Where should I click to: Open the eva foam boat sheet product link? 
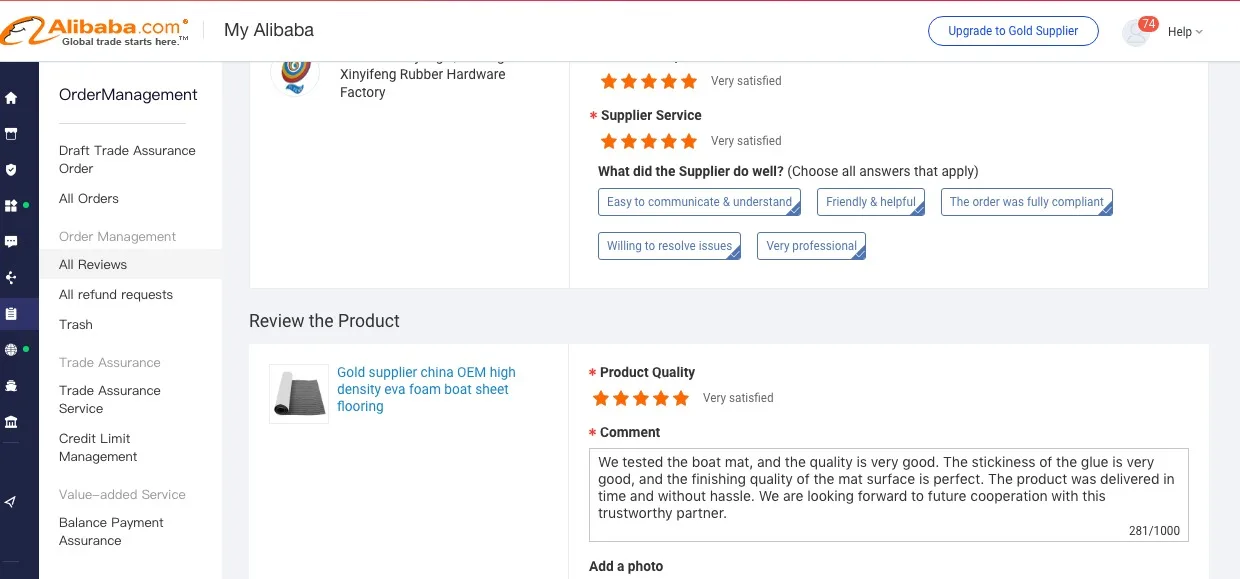coord(426,389)
